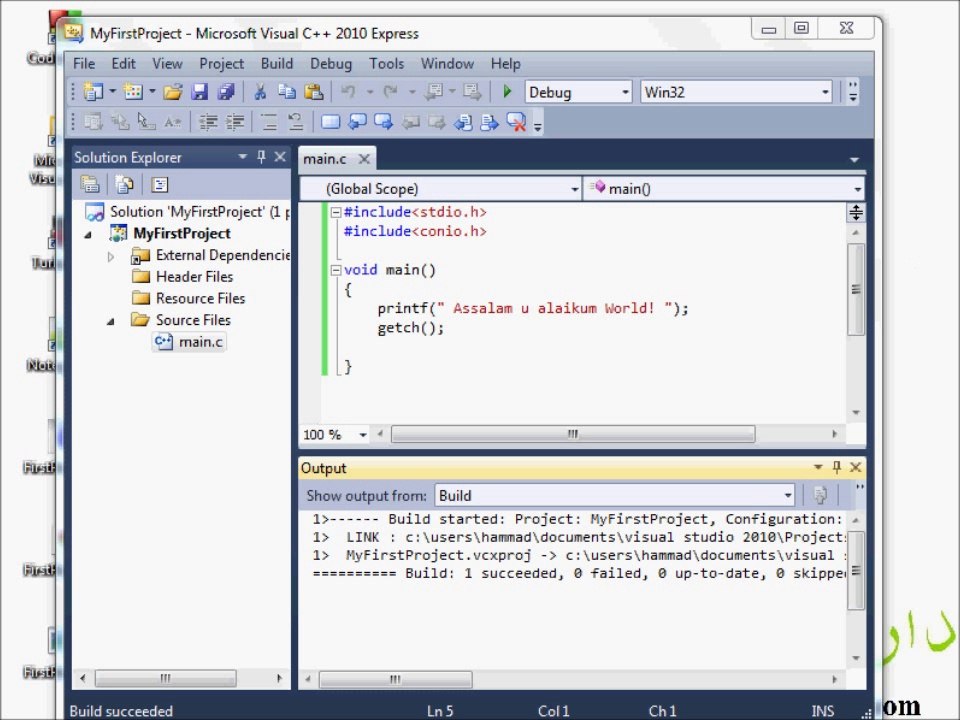Viewport: 960px width, 720px height.
Task: Toggle the Solution Explorer auto-hide pin
Action: (x=261, y=157)
